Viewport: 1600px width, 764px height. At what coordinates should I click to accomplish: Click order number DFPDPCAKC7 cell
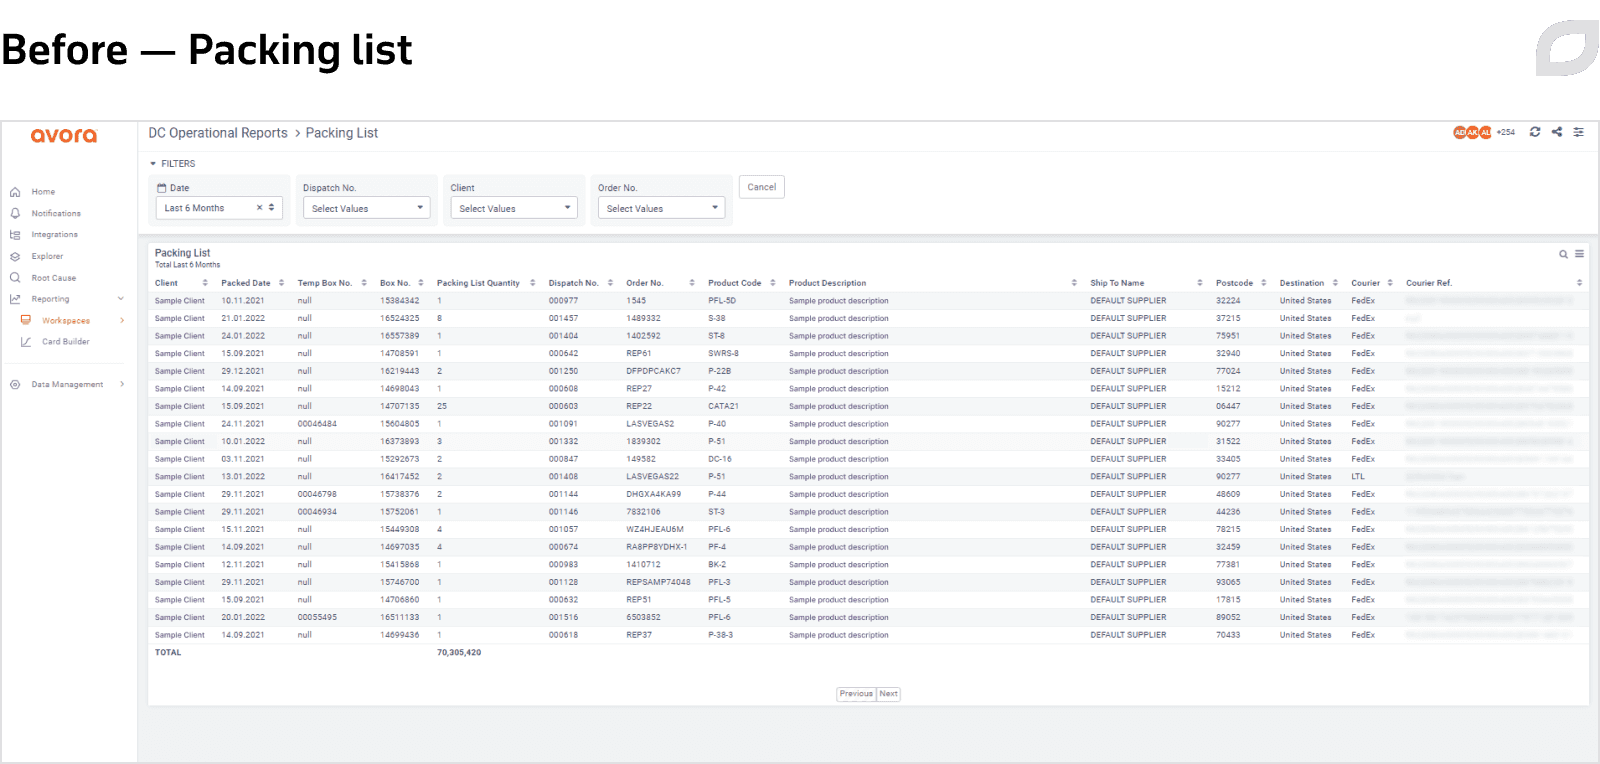[654, 371]
